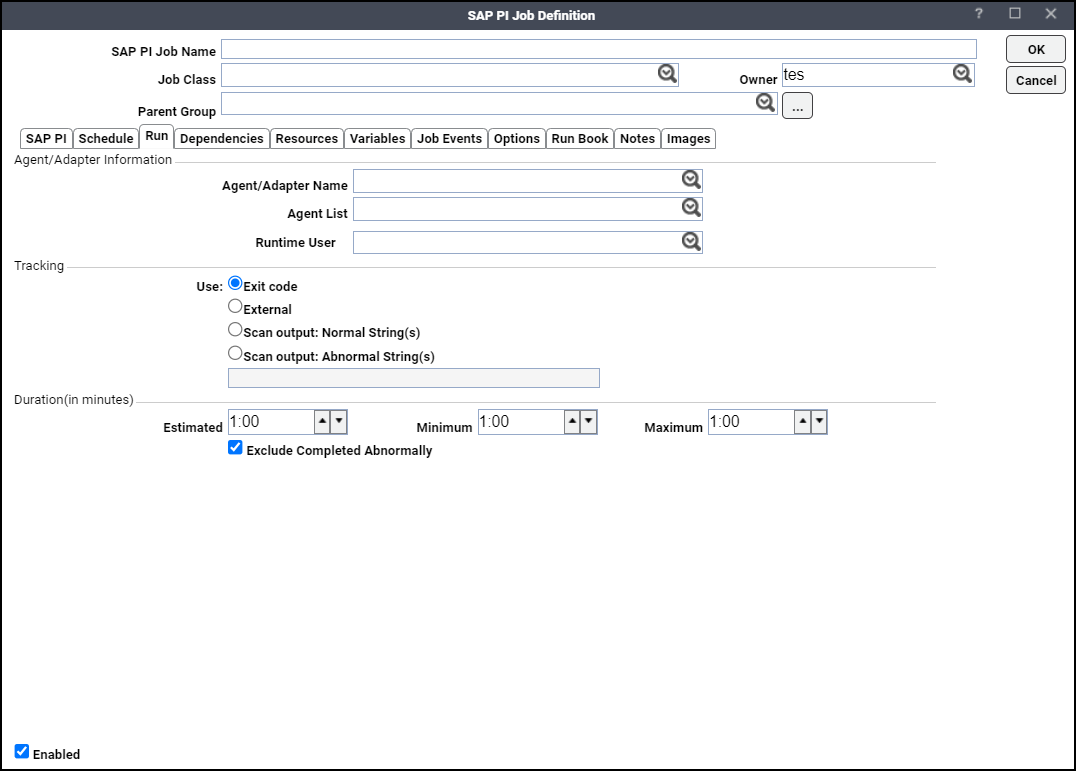Select the Run tab
The image size is (1076, 771).
point(156,136)
